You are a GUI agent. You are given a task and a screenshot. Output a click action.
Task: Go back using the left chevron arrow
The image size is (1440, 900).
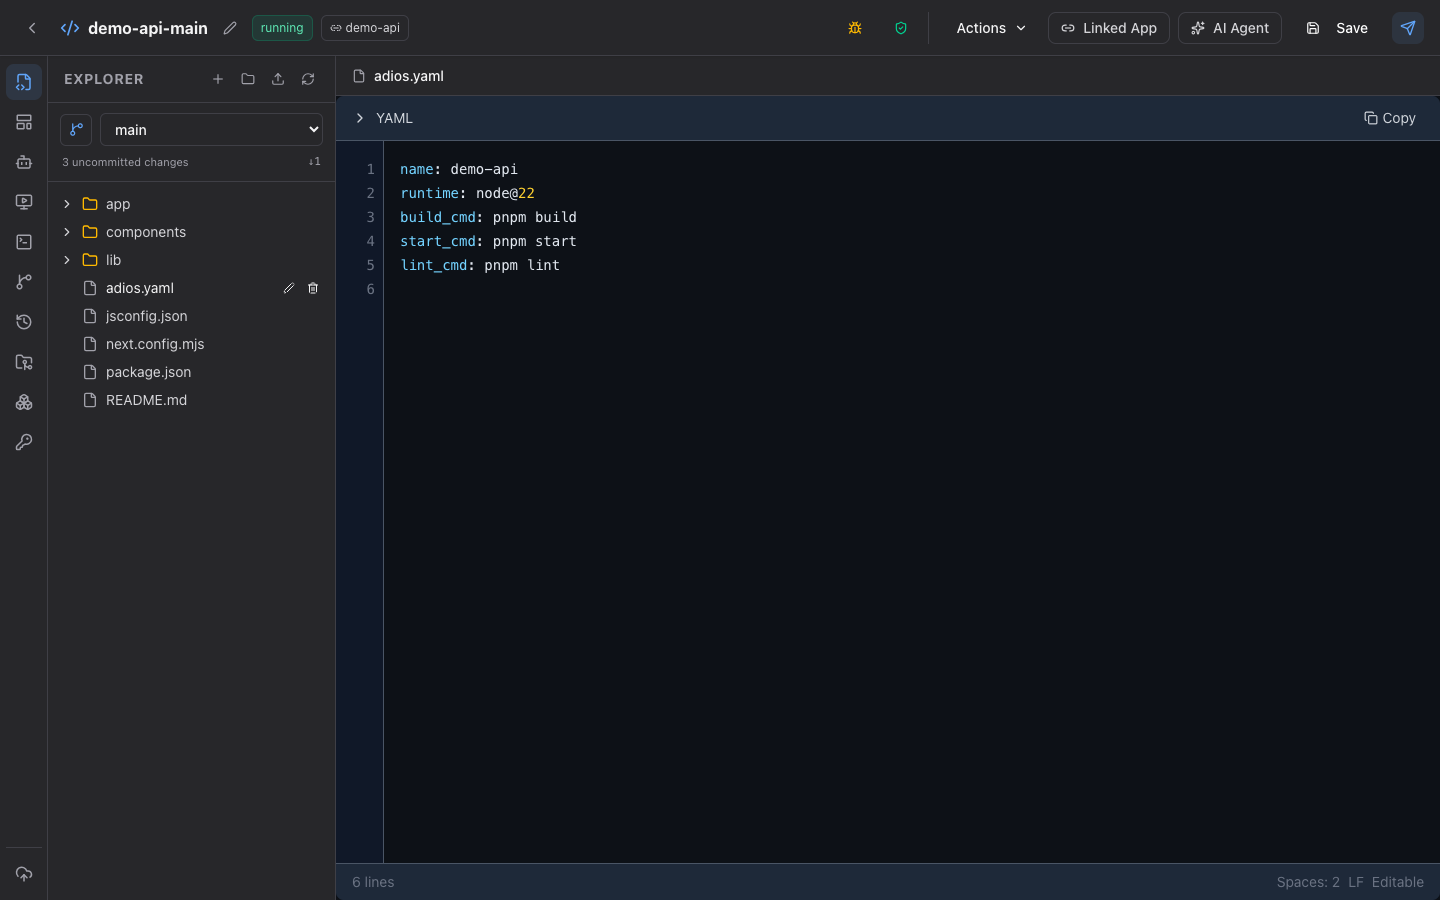tap(32, 28)
